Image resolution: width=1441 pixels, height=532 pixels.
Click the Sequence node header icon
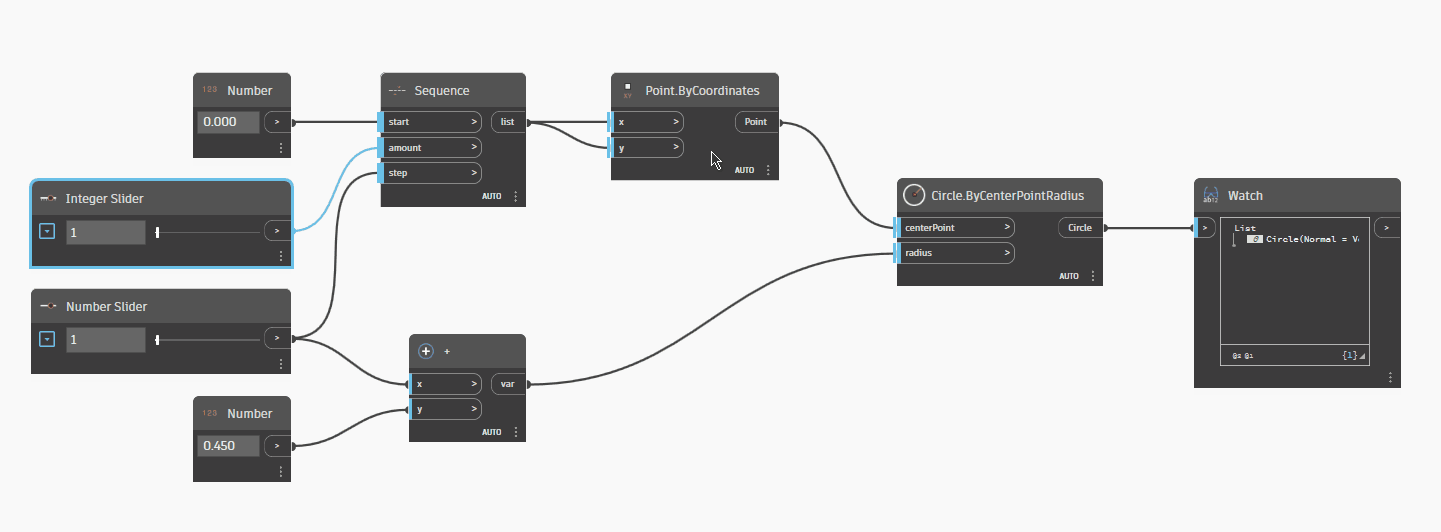tap(397, 91)
